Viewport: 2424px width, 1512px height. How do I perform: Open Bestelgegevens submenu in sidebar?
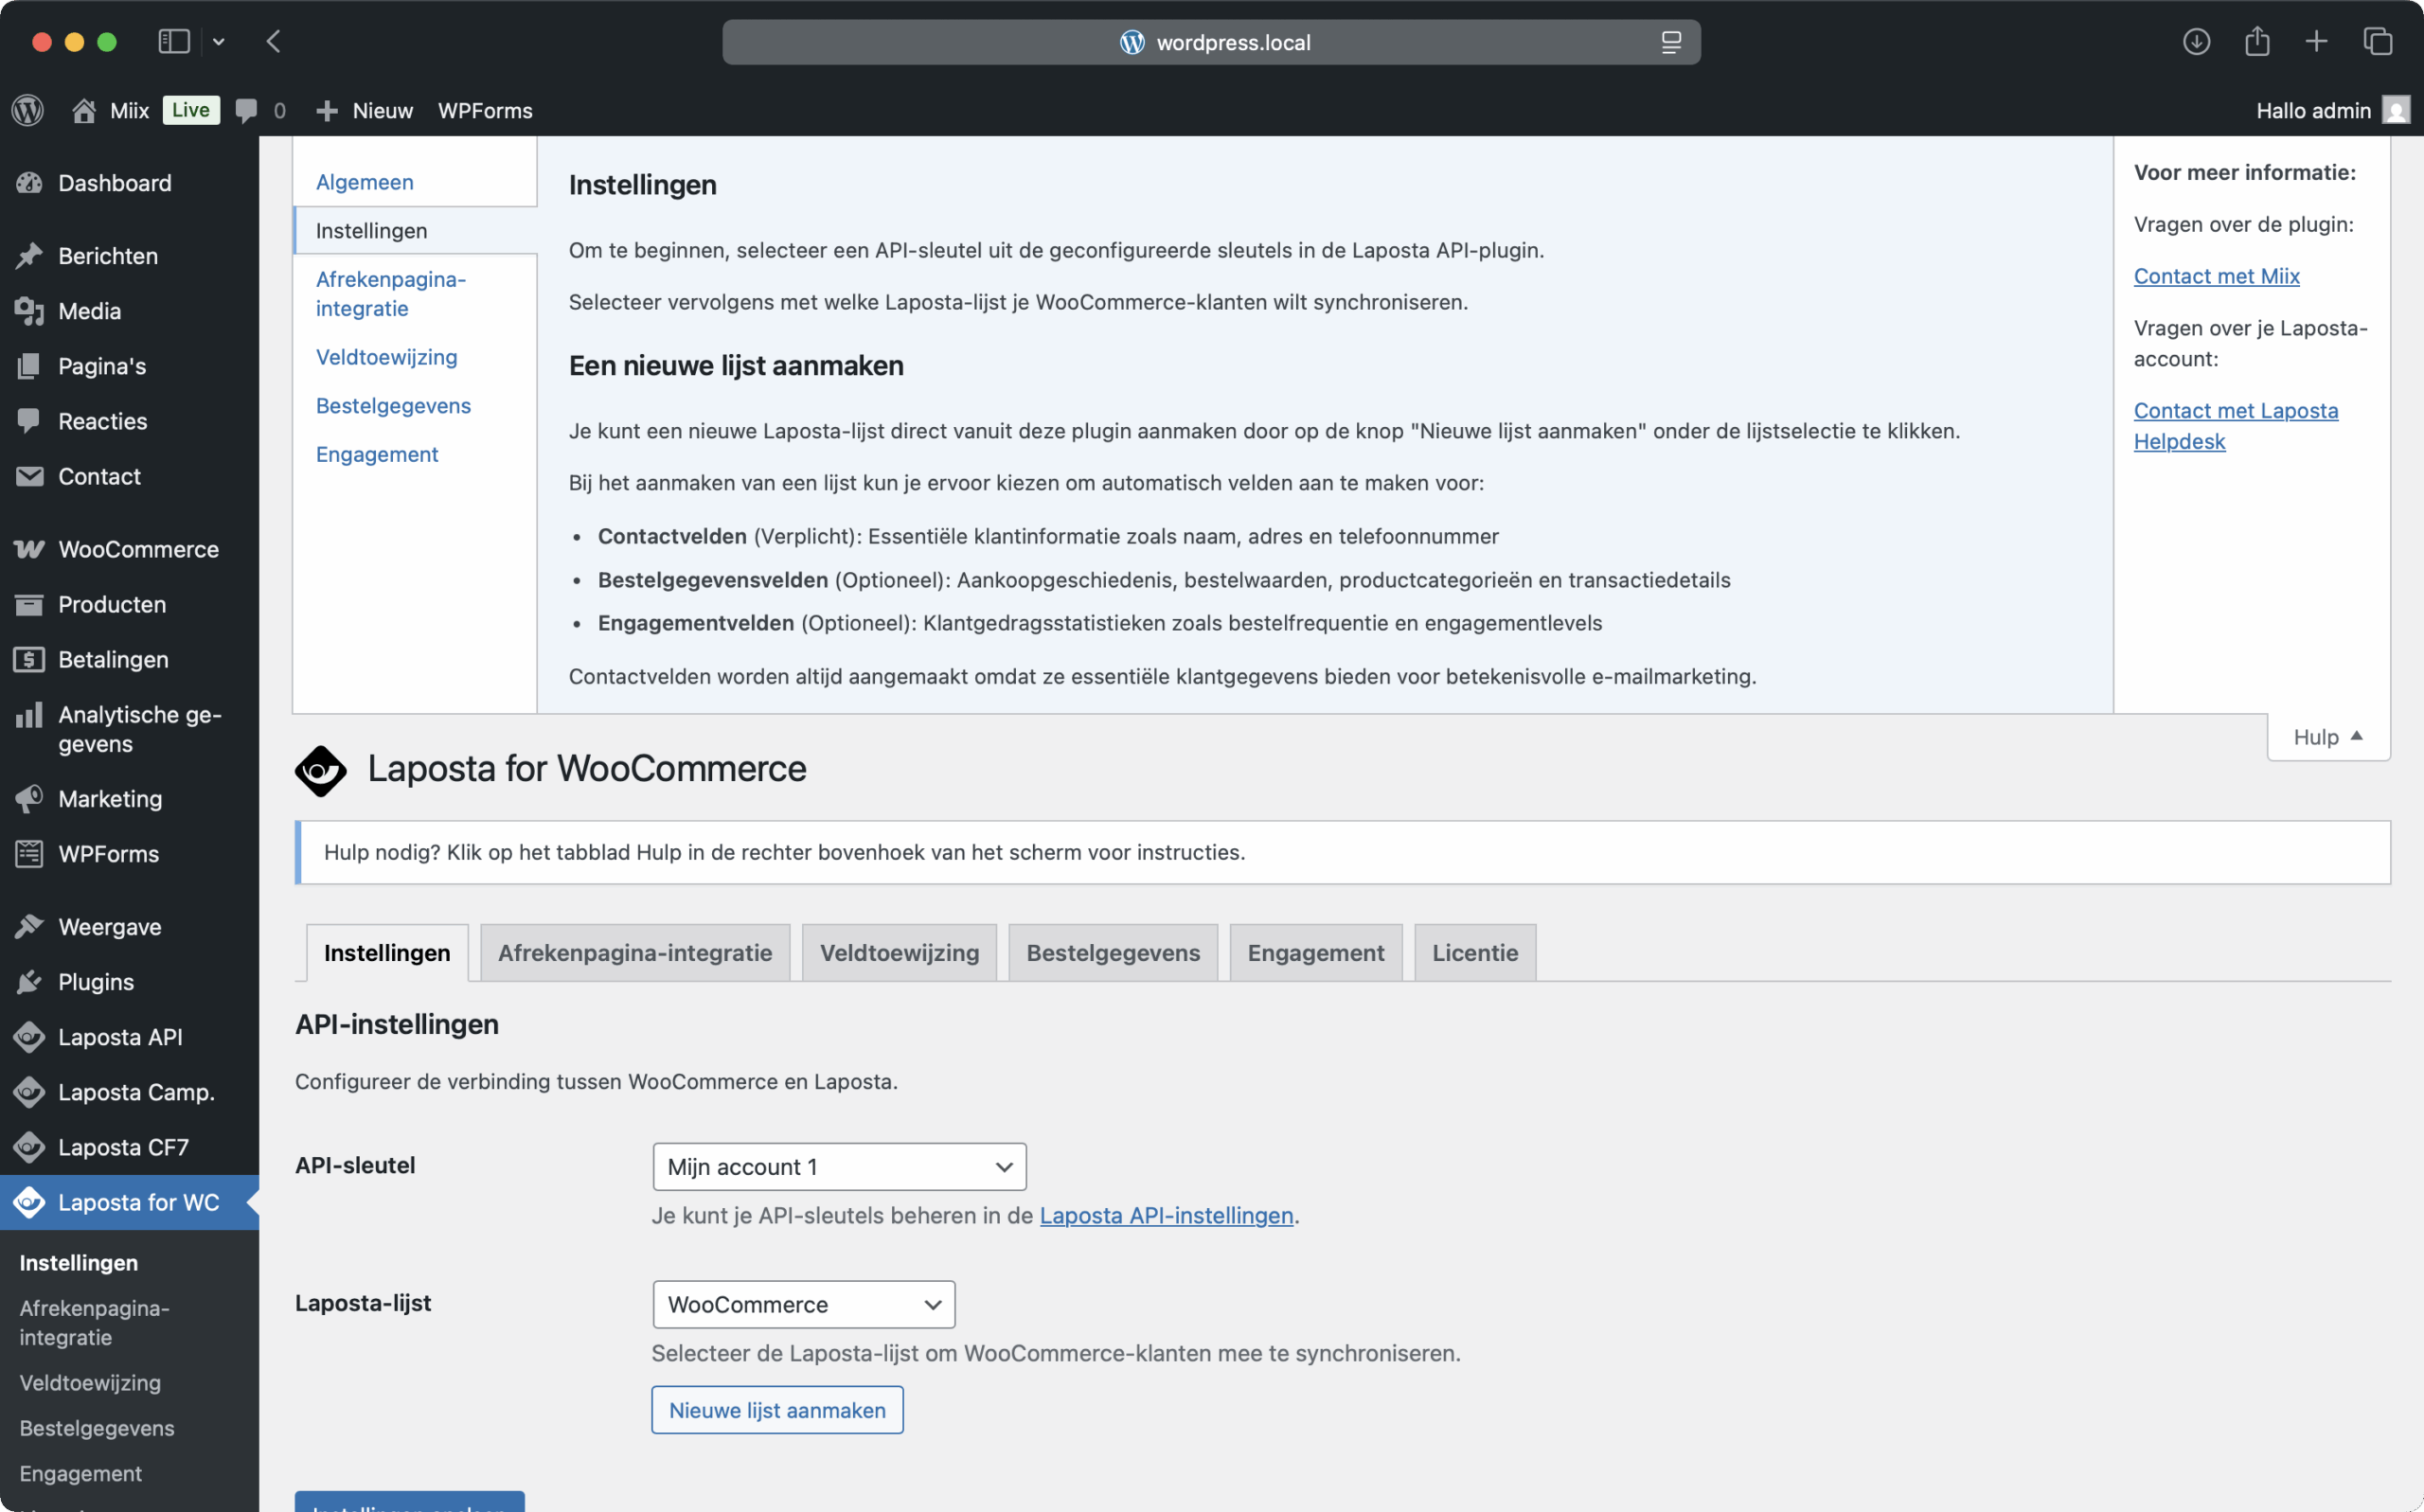point(97,1428)
